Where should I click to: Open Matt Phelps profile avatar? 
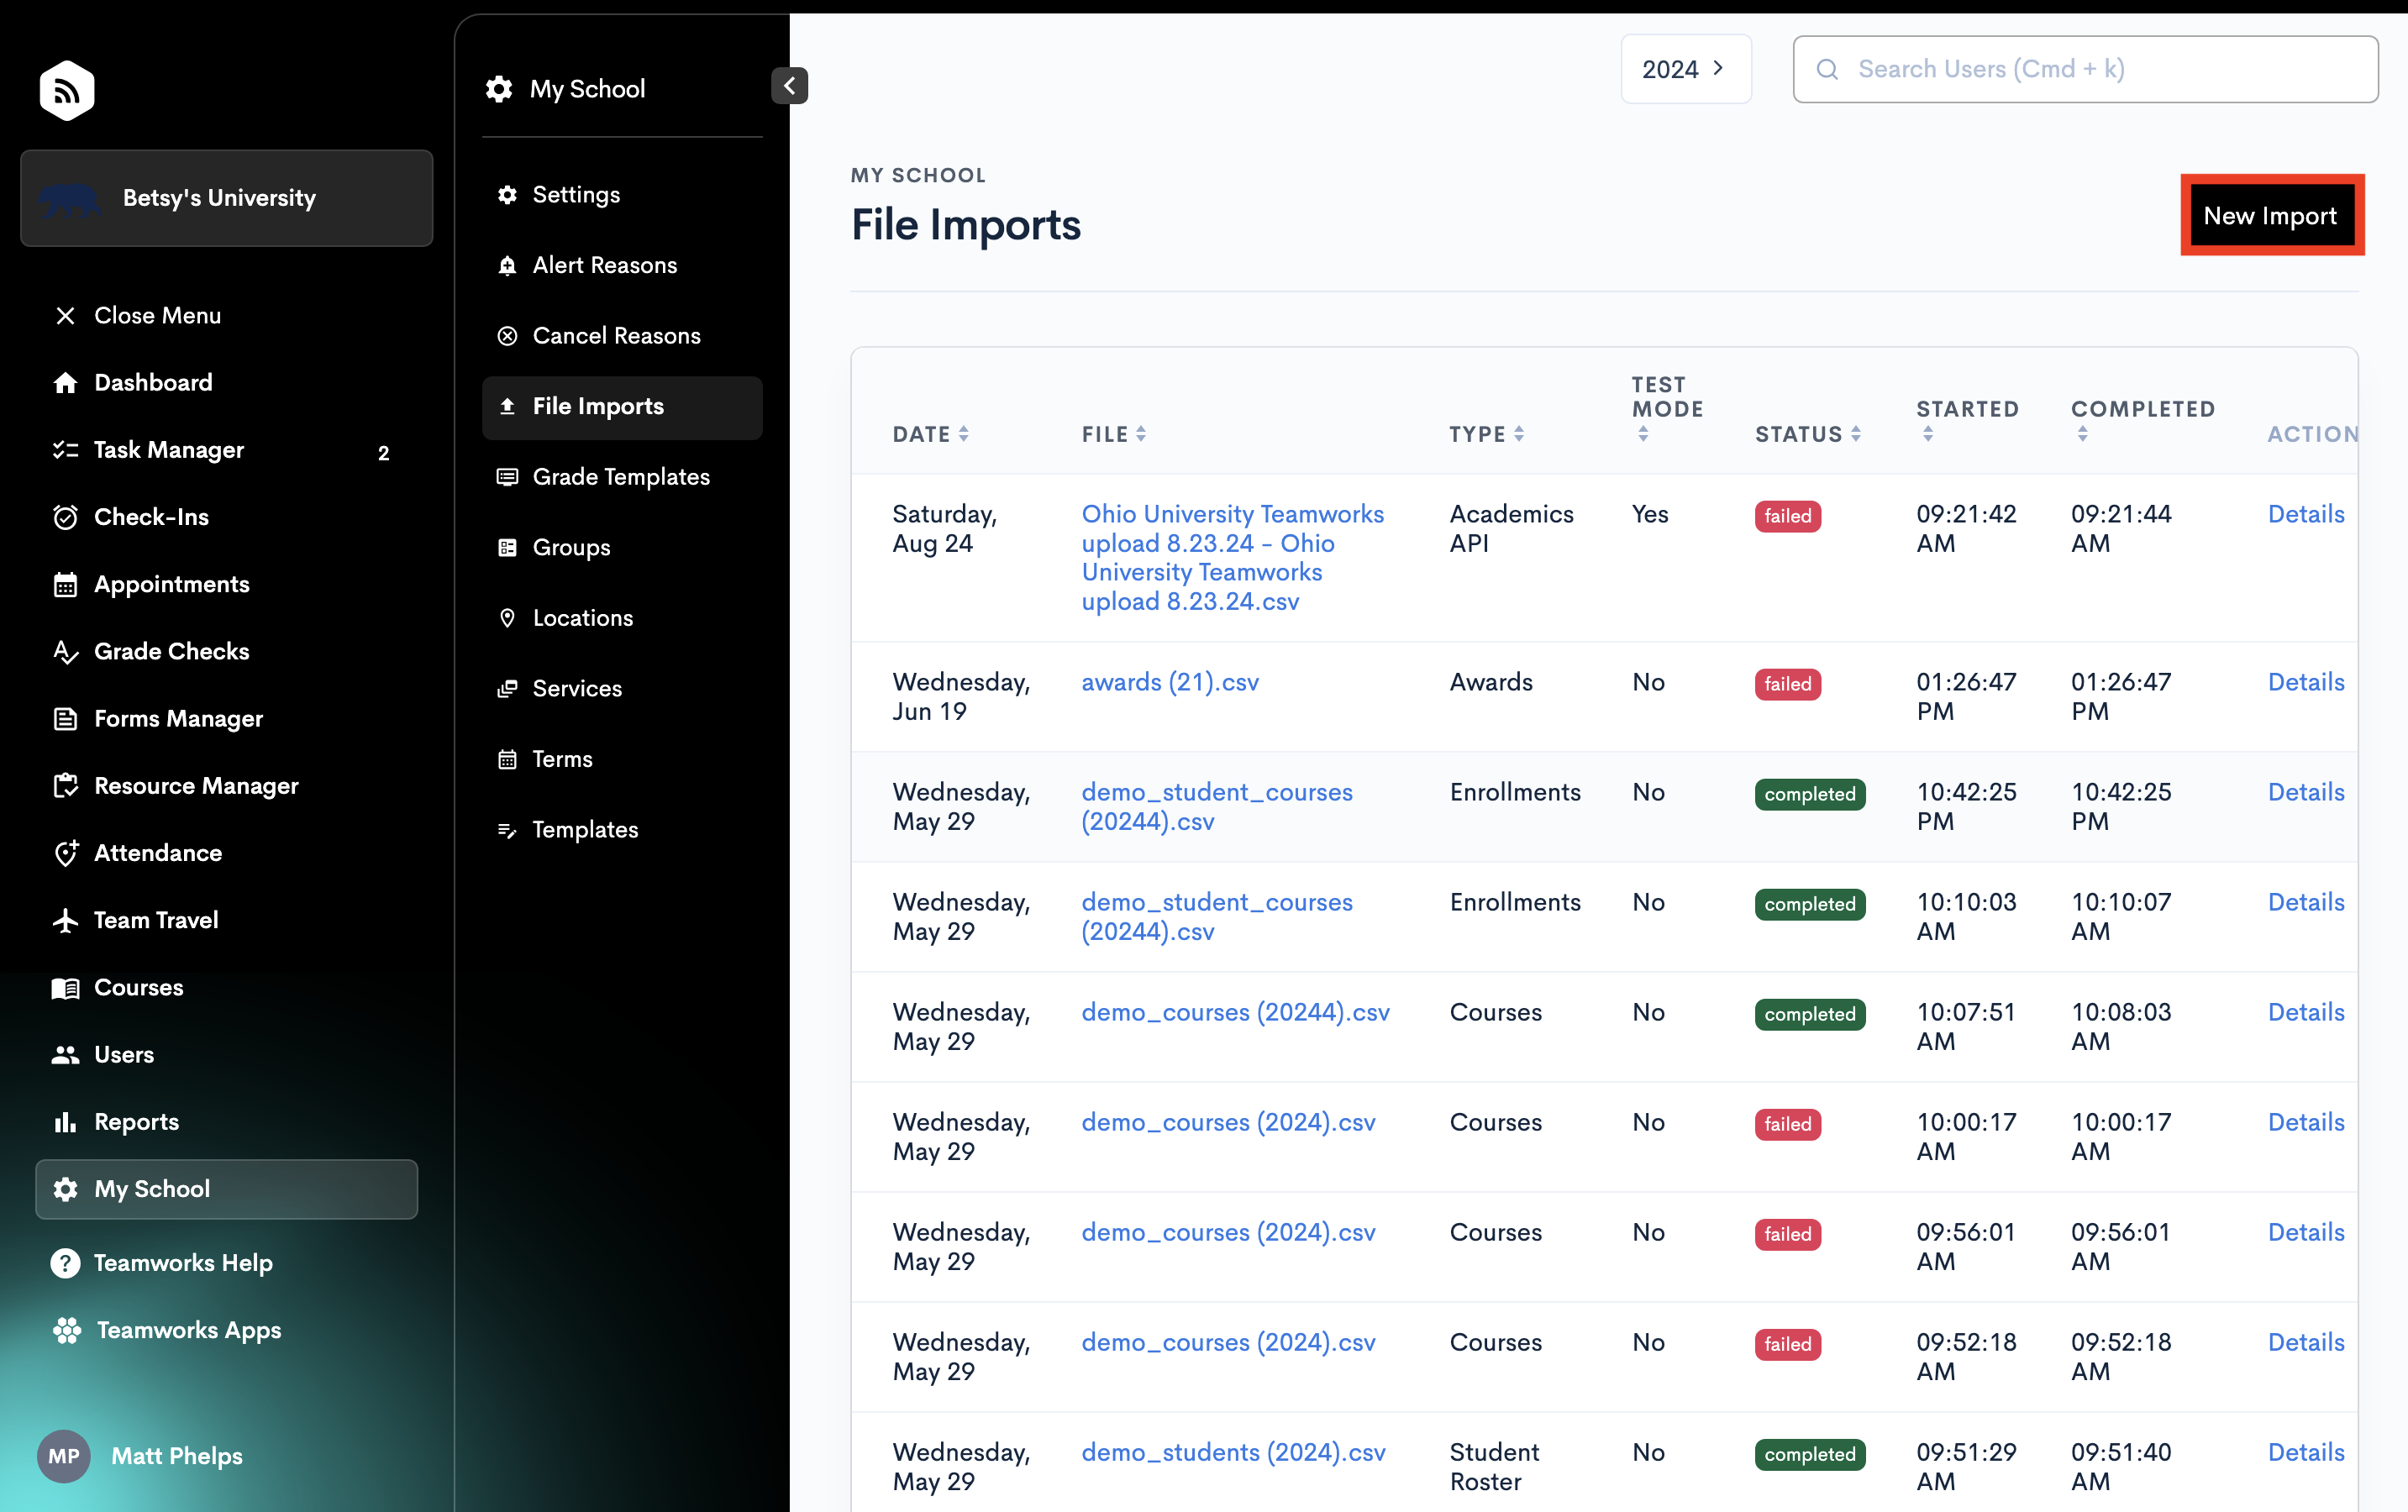(64, 1456)
